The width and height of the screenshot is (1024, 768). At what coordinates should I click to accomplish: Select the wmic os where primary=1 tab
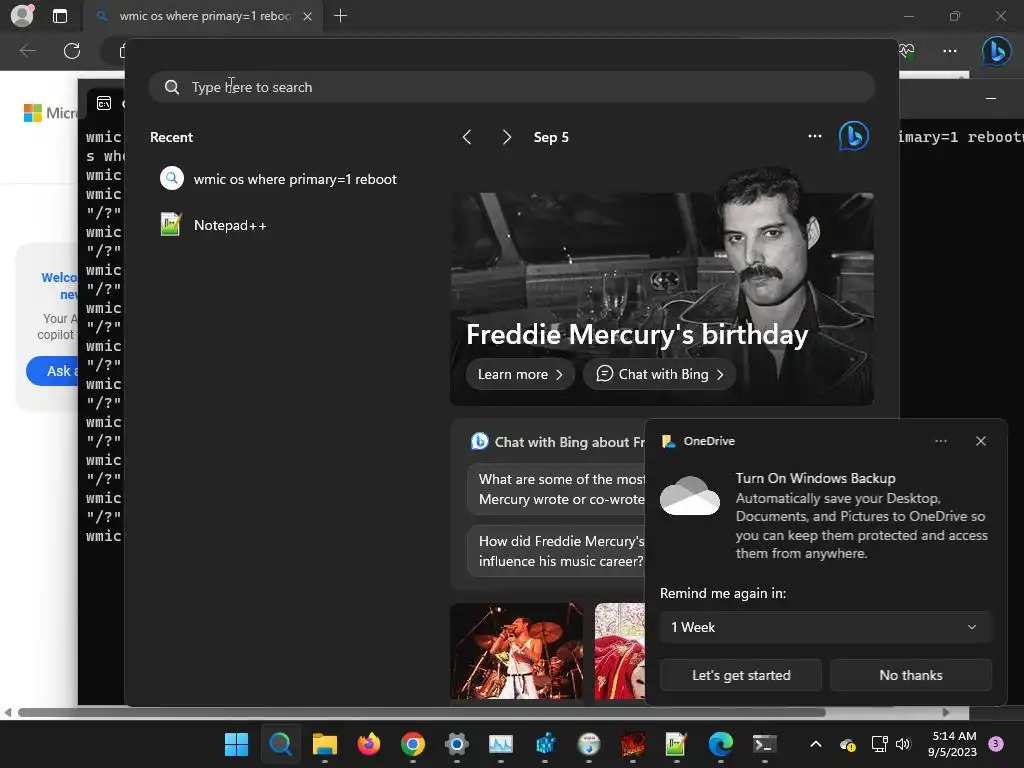pos(203,16)
